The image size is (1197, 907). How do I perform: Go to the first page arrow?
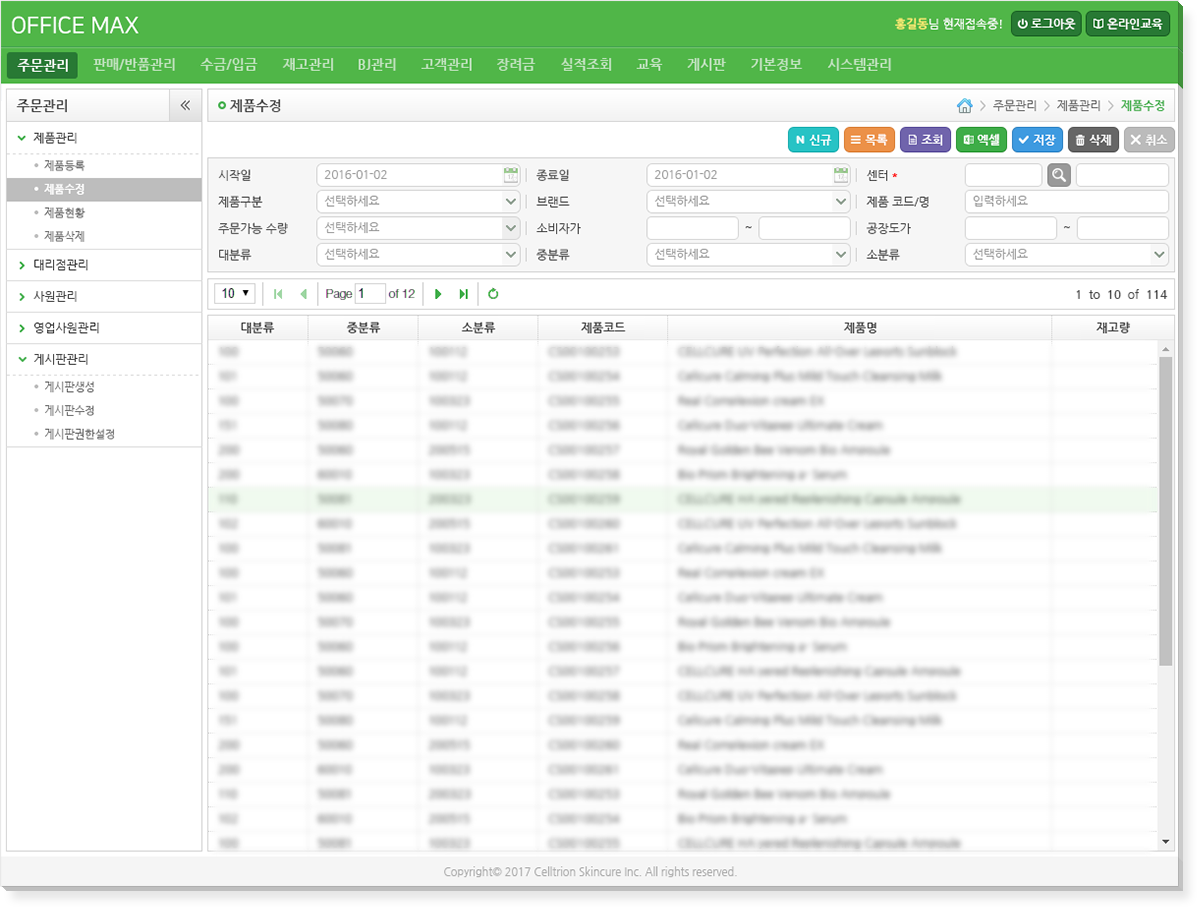[x=278, y=294]
